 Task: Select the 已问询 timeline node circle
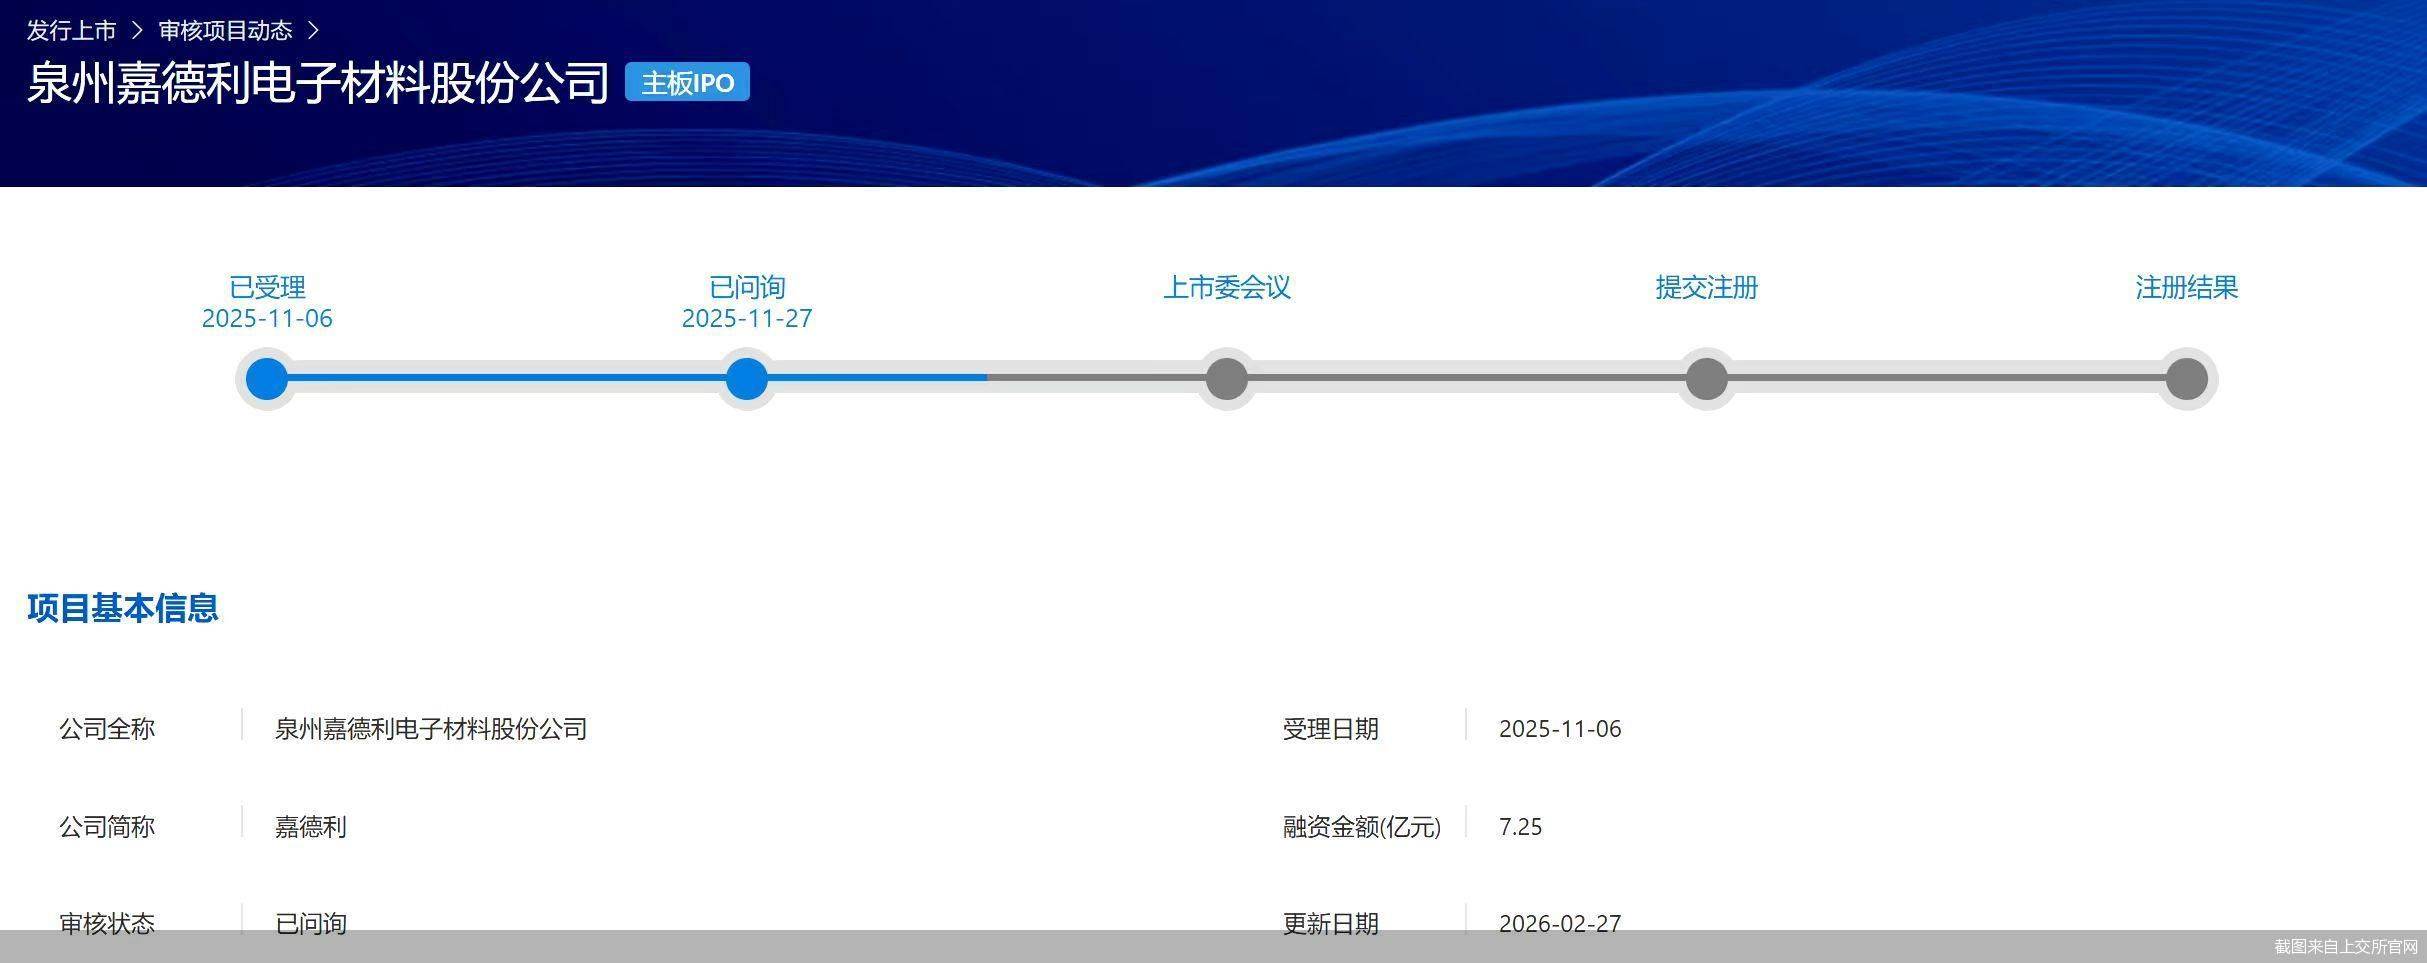click(x=746, y=379)
